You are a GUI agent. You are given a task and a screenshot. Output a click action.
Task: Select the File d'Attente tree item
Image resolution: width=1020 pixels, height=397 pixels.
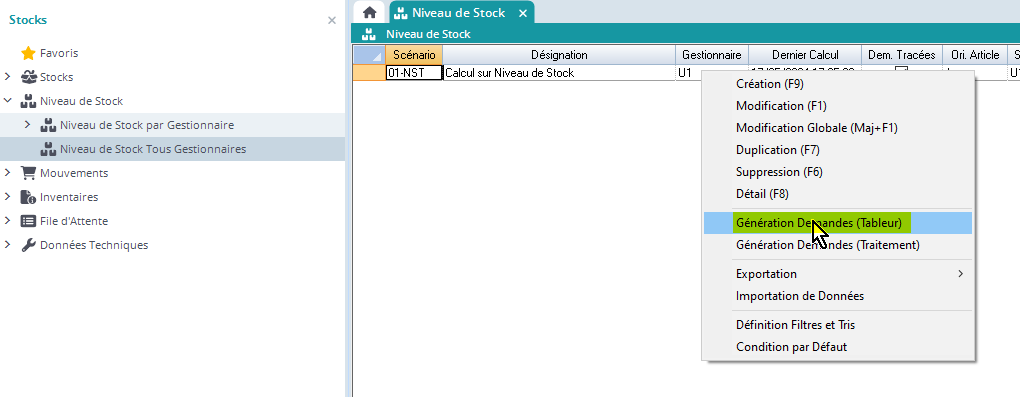point(74,221)
